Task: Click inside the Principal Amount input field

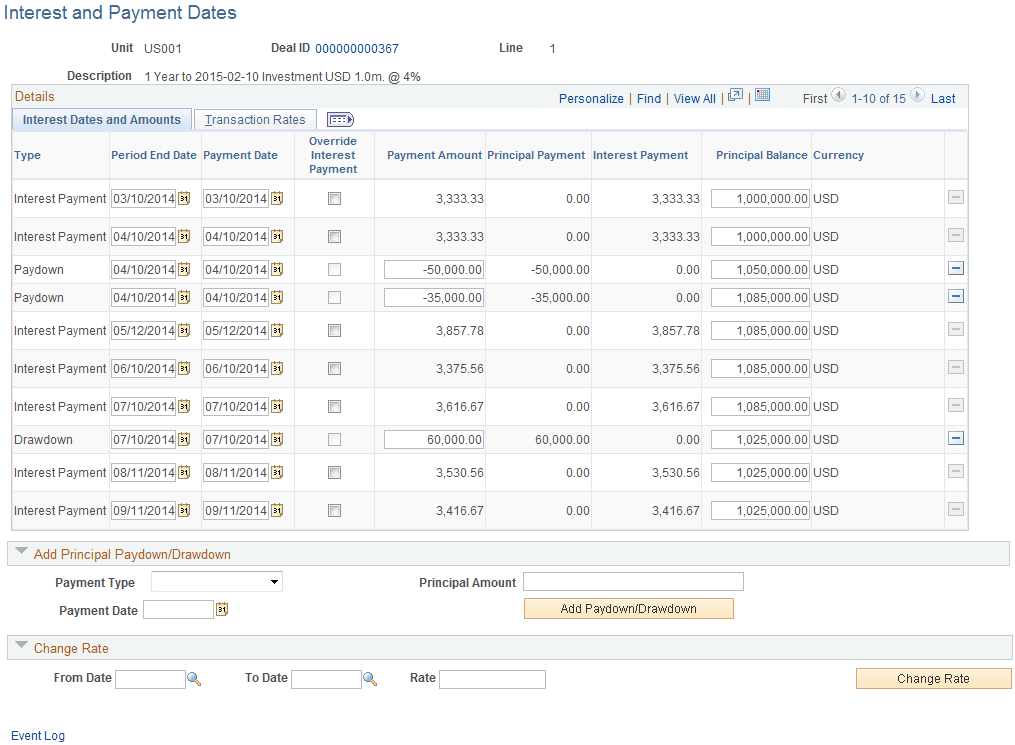Action: (x=632, y=581)
